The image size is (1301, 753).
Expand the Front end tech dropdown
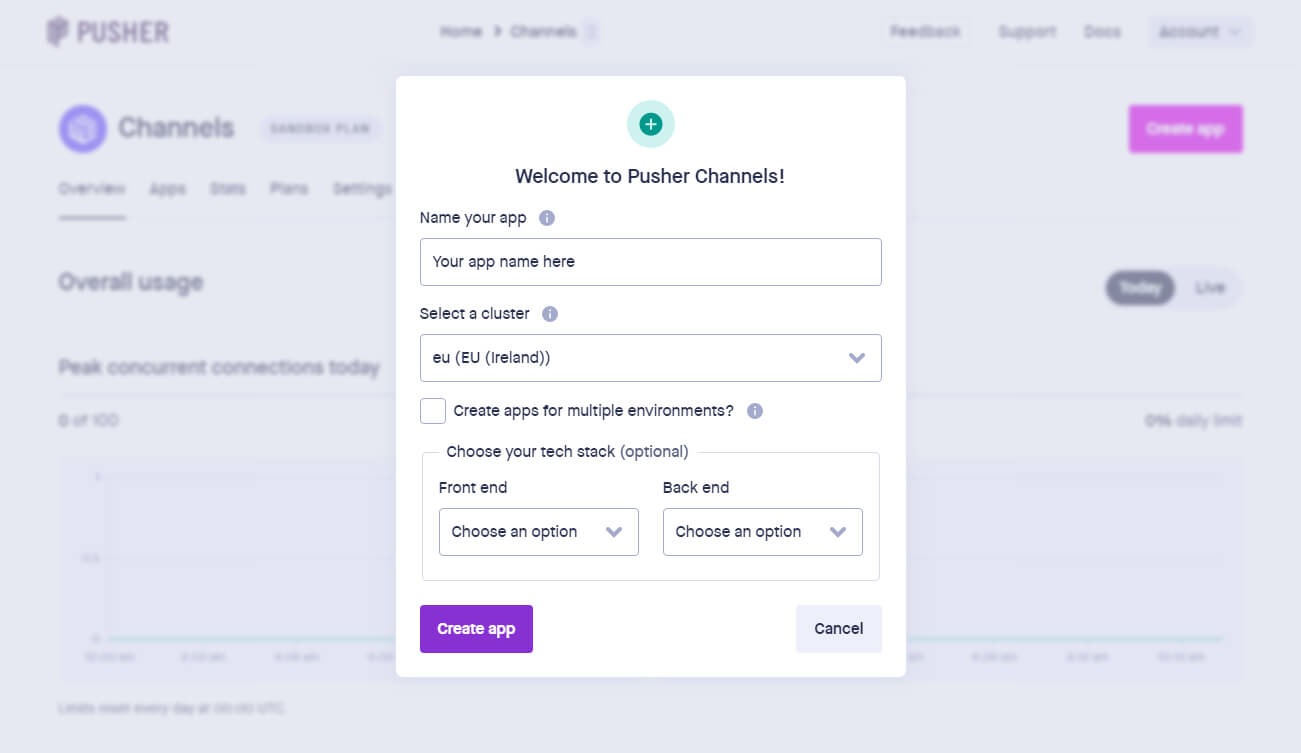538,532
